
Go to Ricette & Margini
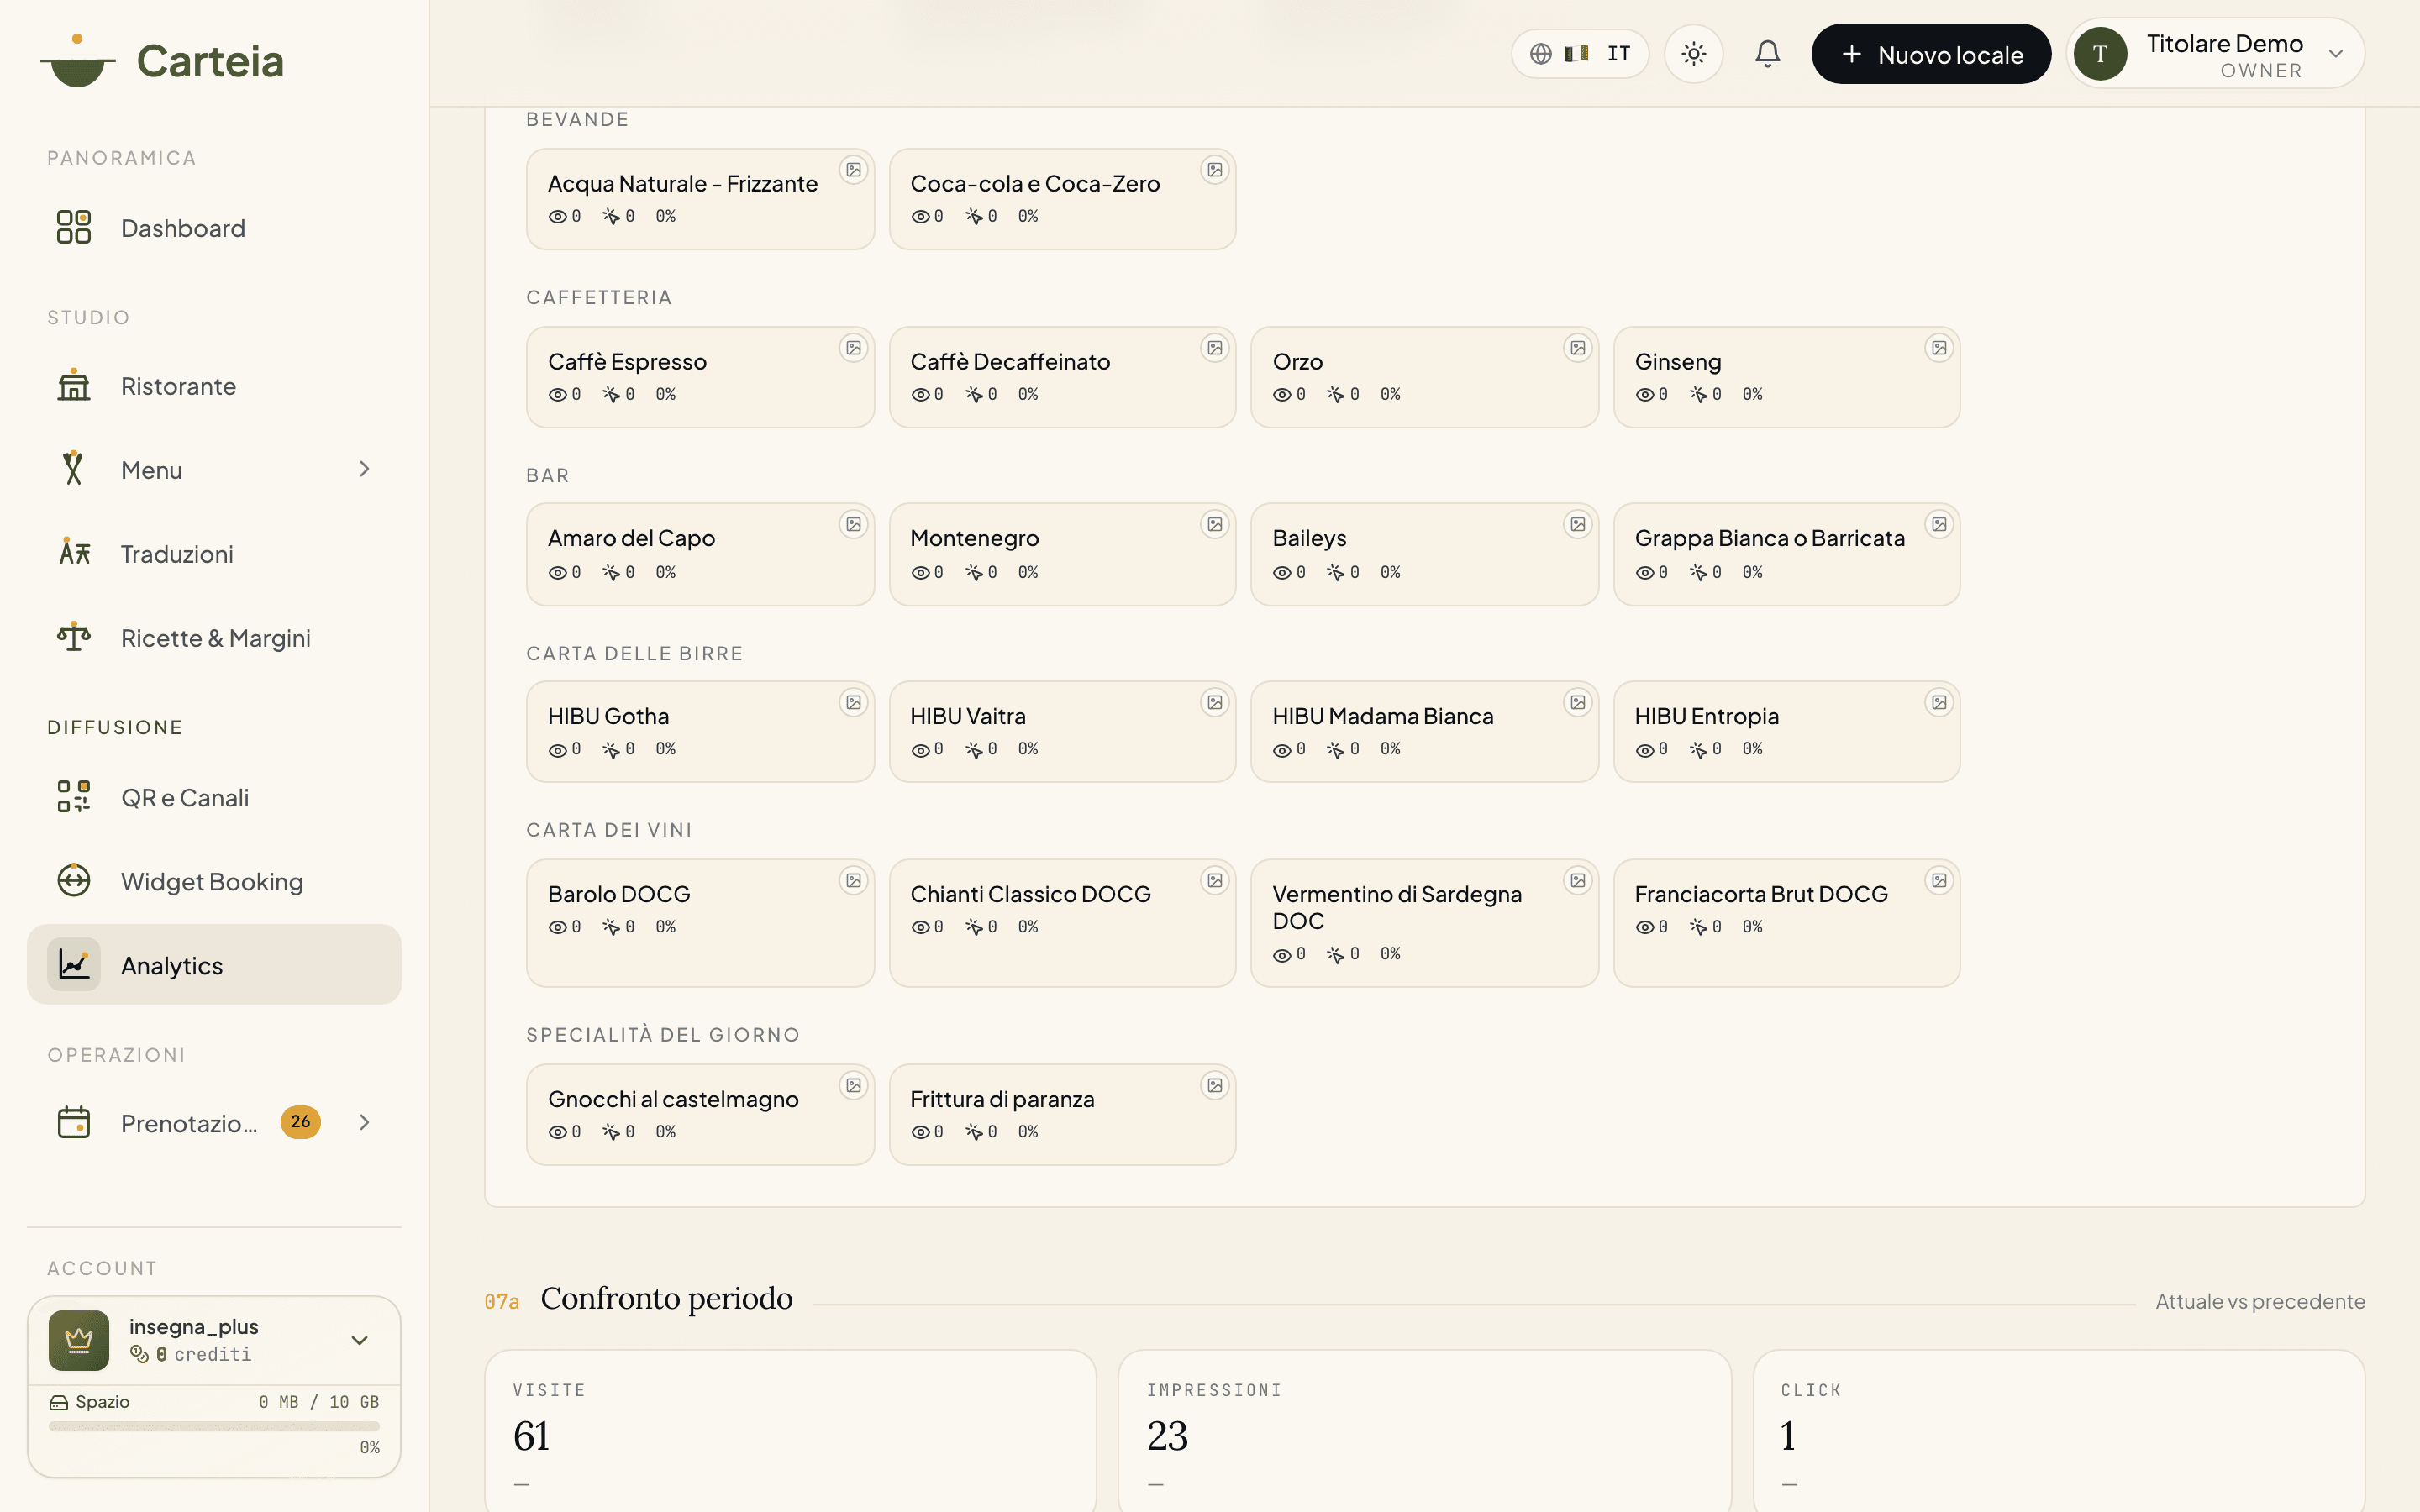[214, 638]
